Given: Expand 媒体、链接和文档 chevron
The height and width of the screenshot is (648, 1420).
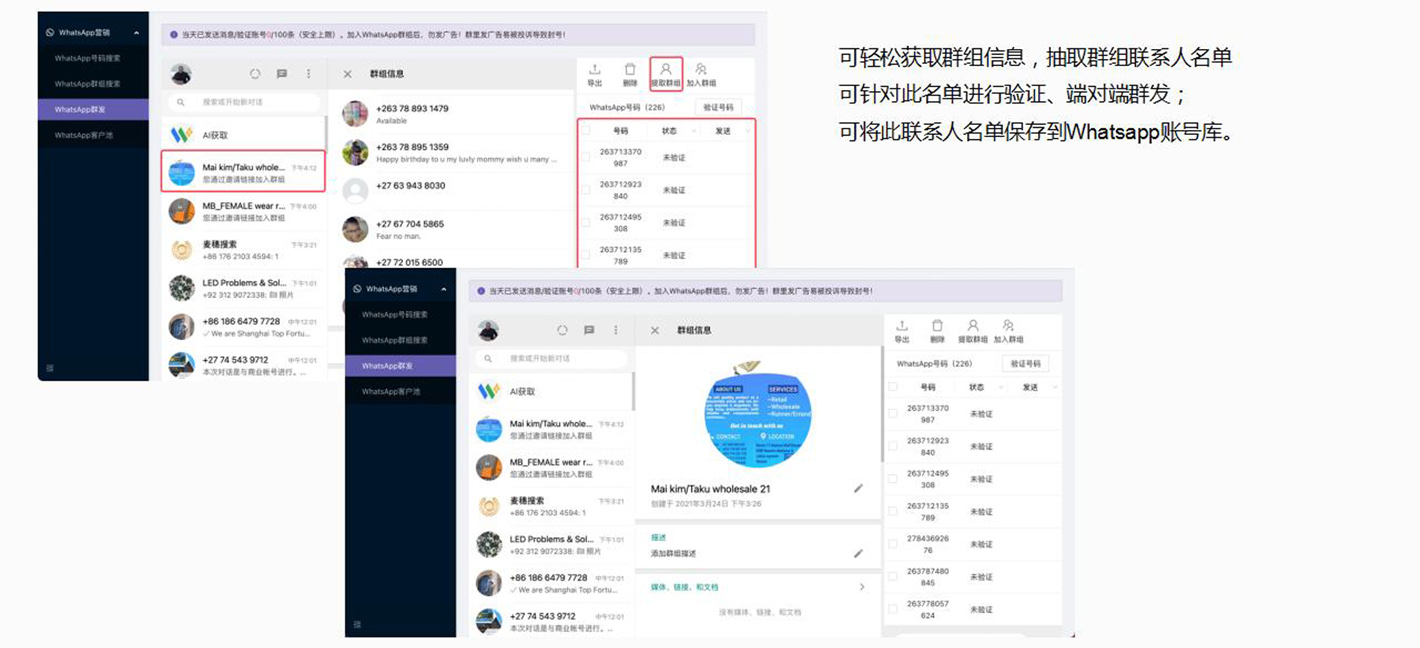Looking at the screenshot, I should tap(862, 587).
